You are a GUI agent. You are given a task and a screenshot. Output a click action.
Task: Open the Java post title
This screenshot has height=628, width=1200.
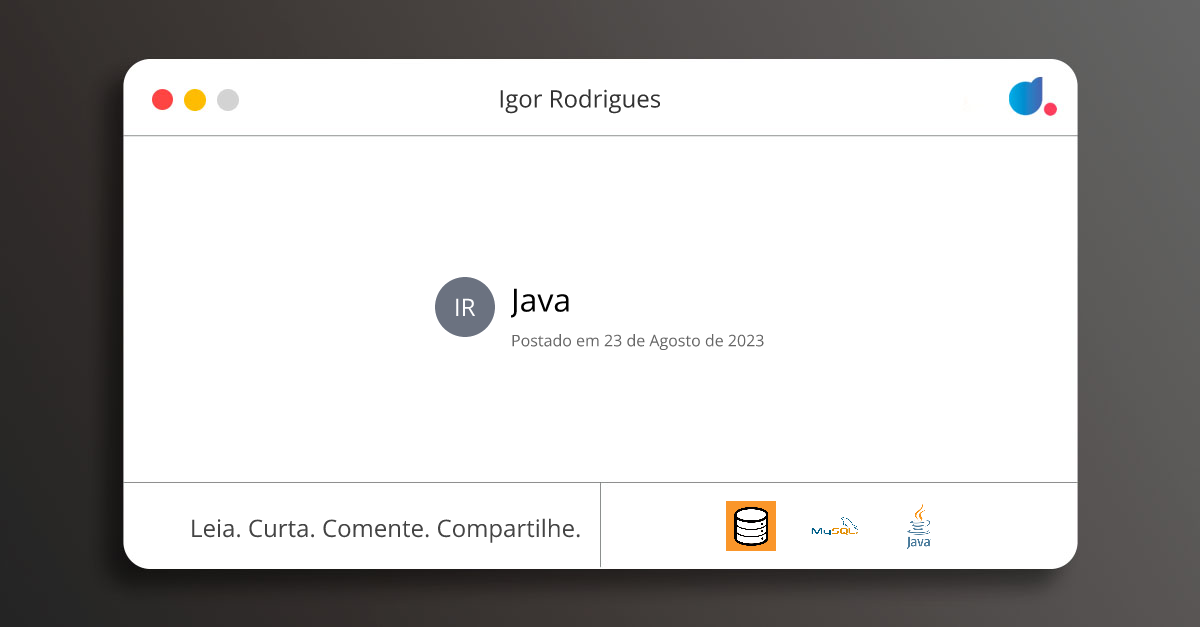point(540,300)
